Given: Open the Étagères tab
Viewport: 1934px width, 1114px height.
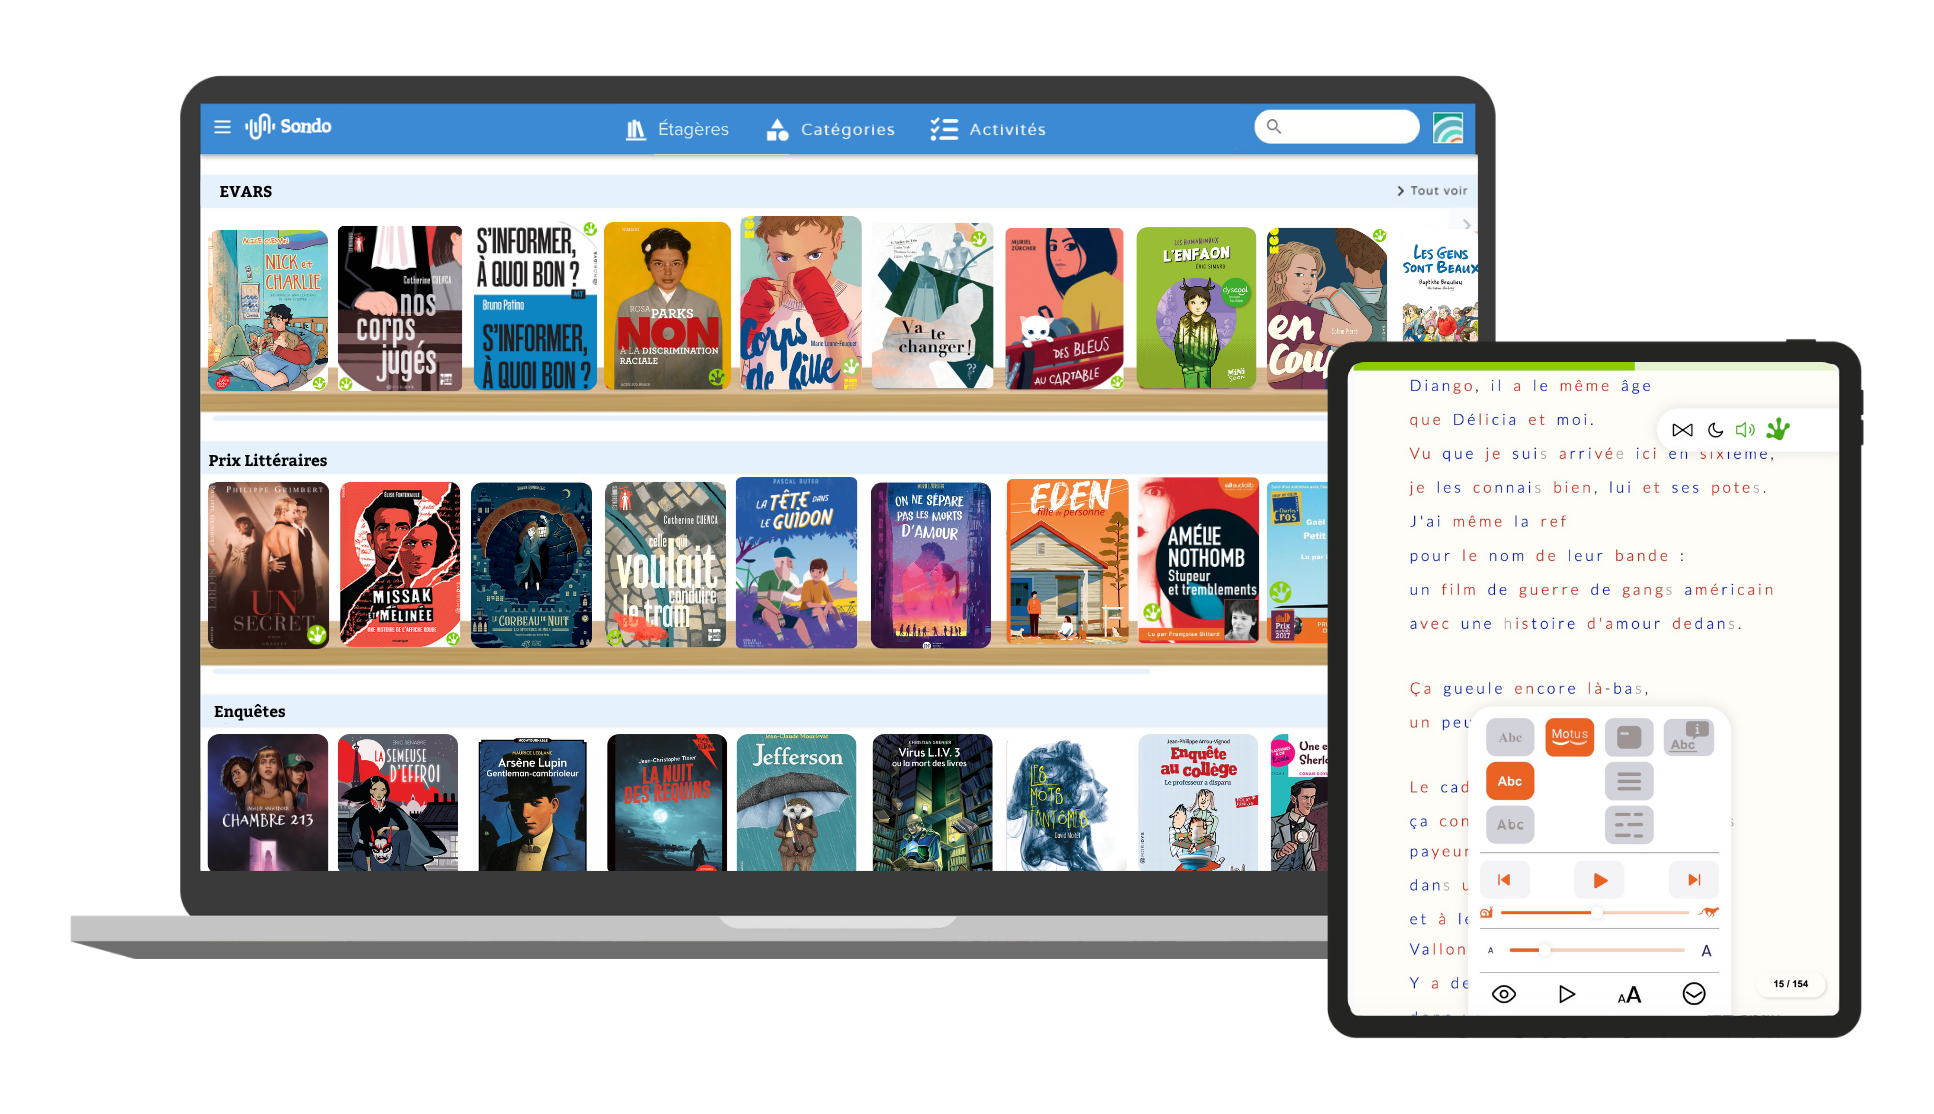Looking at the screenshot, I should 677,129.
